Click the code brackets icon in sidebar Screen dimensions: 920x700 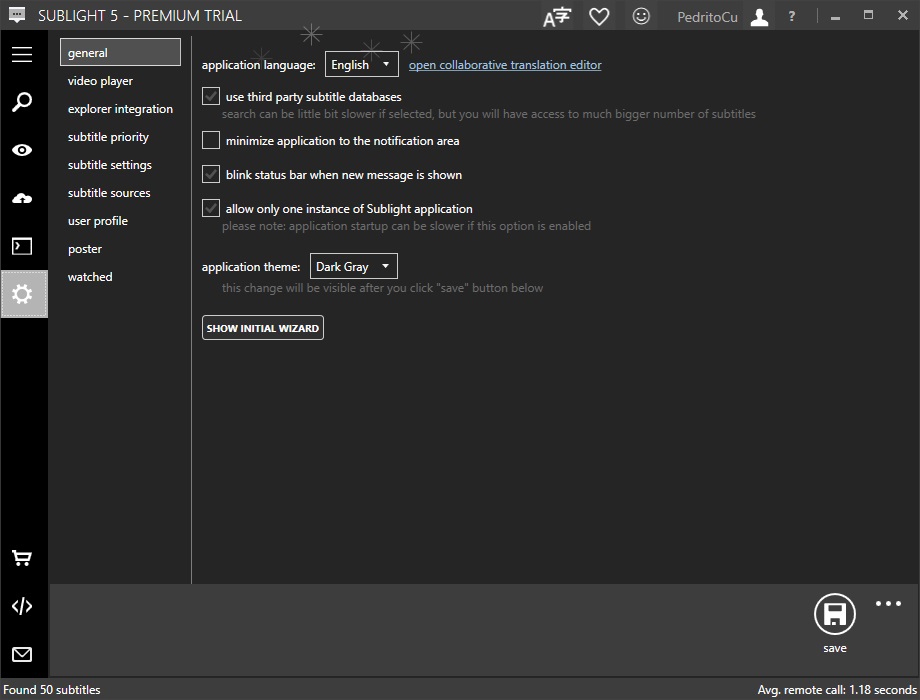(22, 606)
